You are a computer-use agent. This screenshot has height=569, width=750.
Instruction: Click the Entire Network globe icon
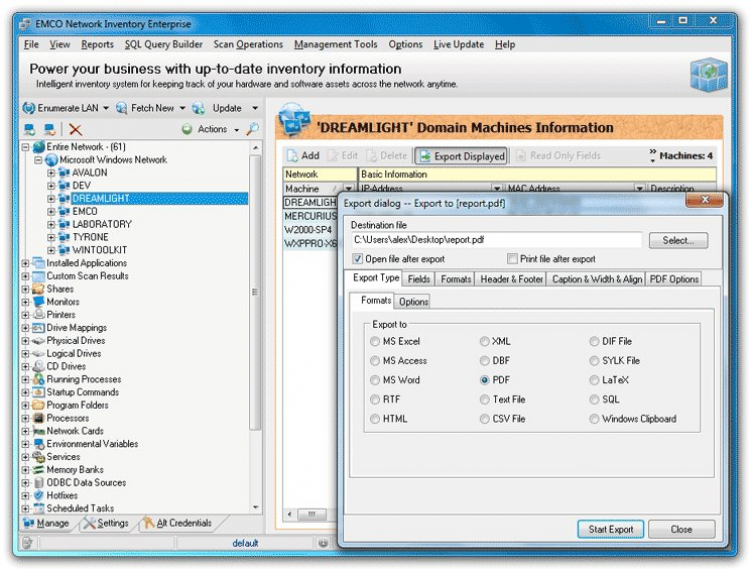pyautogui.click(x=39, y=147)
